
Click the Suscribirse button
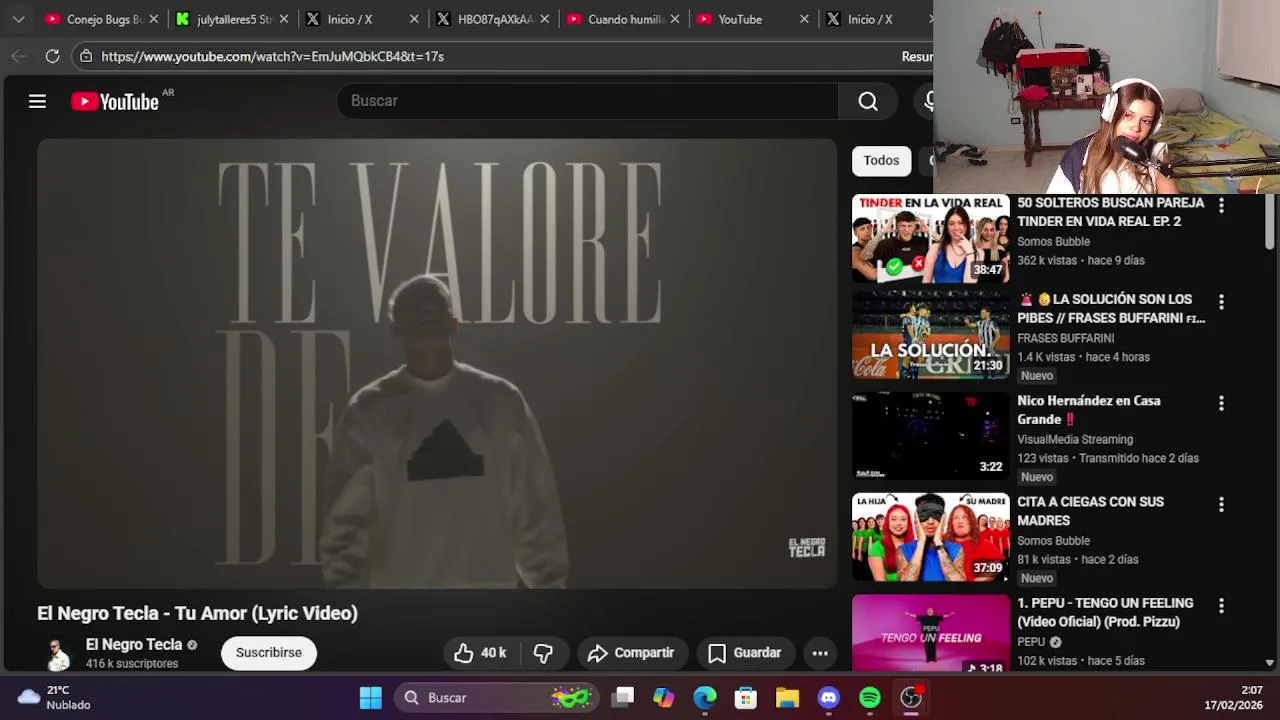click(269, 653)
